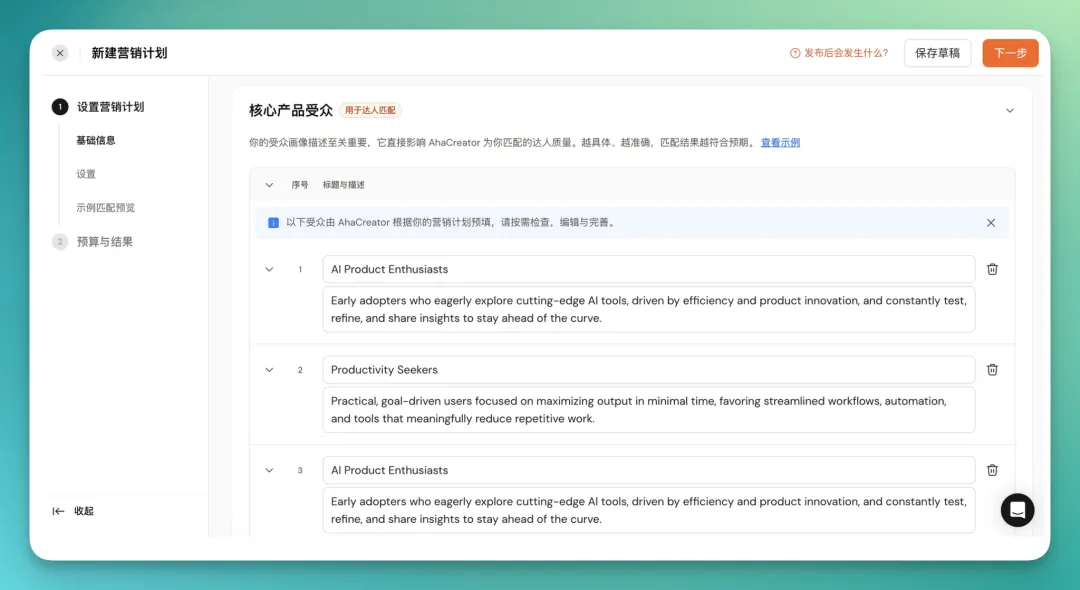Image resolution: width=1080 pixels, height=590 pixels.
Task: Select 设置 in the sidebar
Action: click(85, 173)
